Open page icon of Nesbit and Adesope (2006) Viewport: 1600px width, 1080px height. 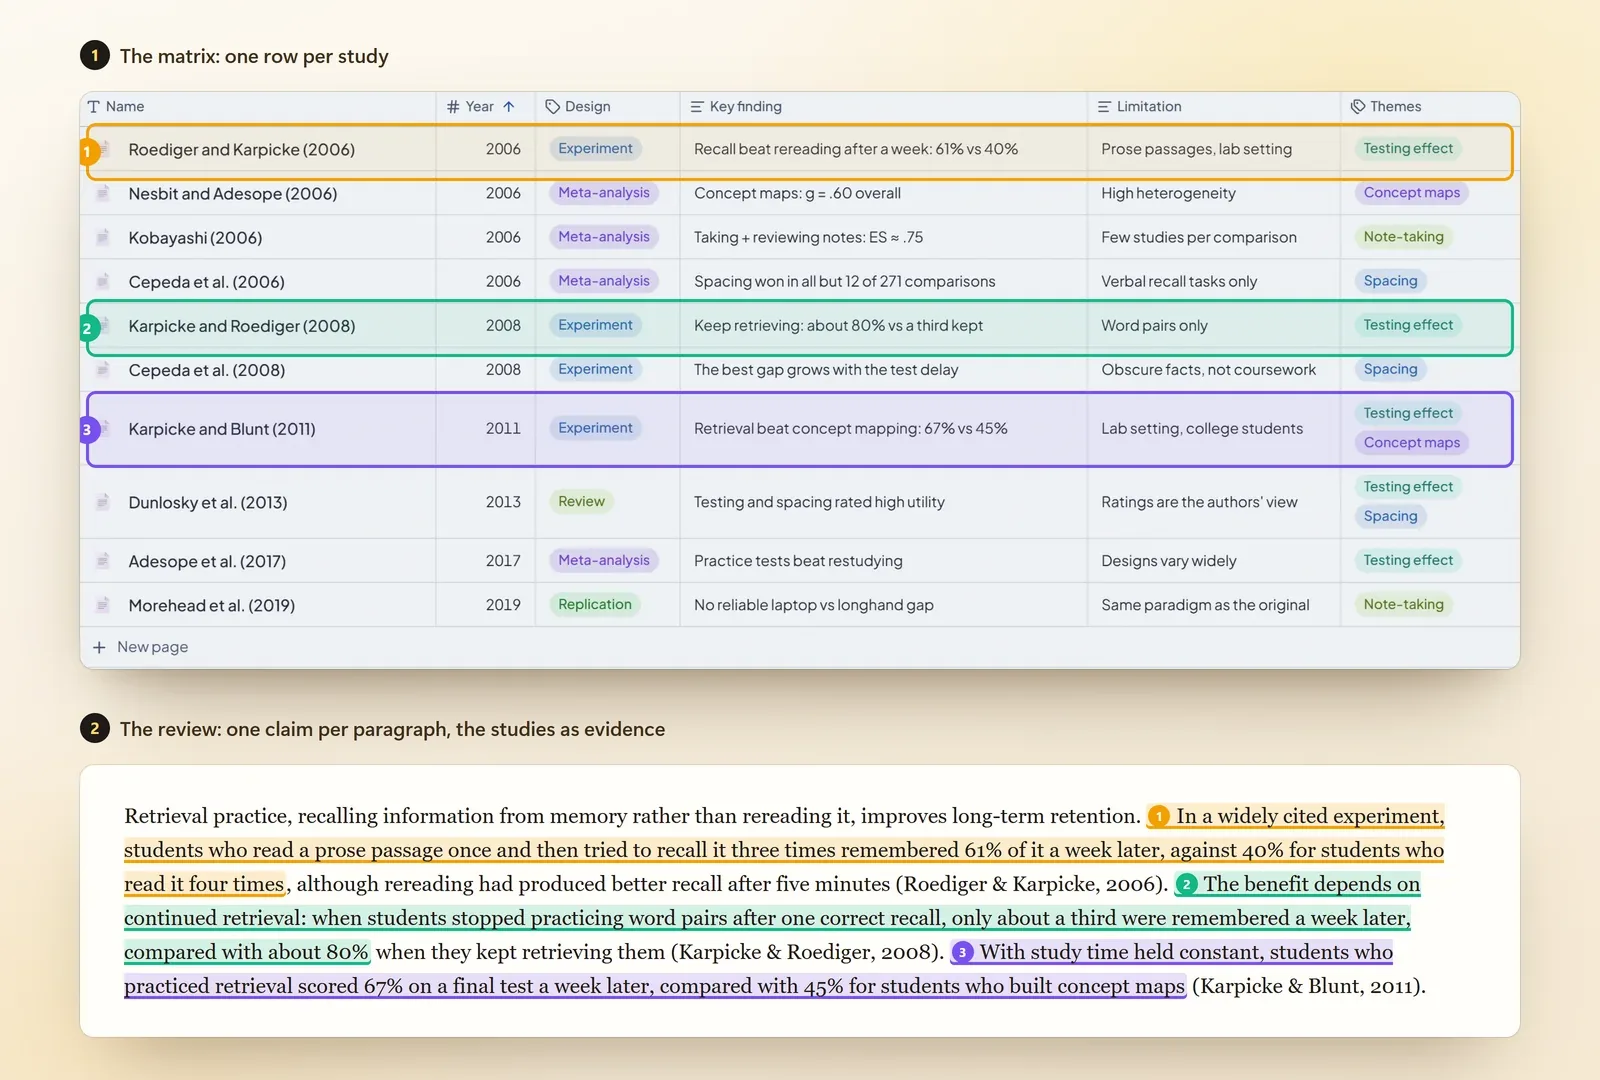point(103,193)
